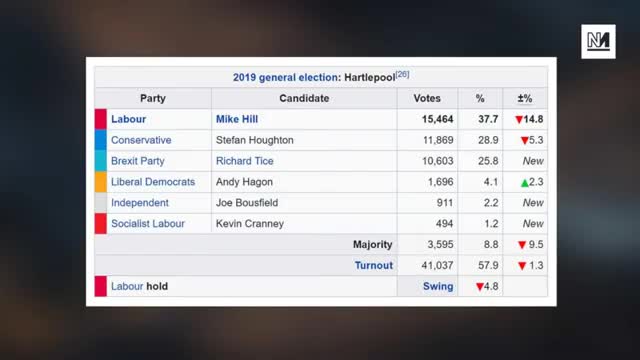Open the 2019 general election link
This screenshot has width=640, height=360.
pos(285,78)
